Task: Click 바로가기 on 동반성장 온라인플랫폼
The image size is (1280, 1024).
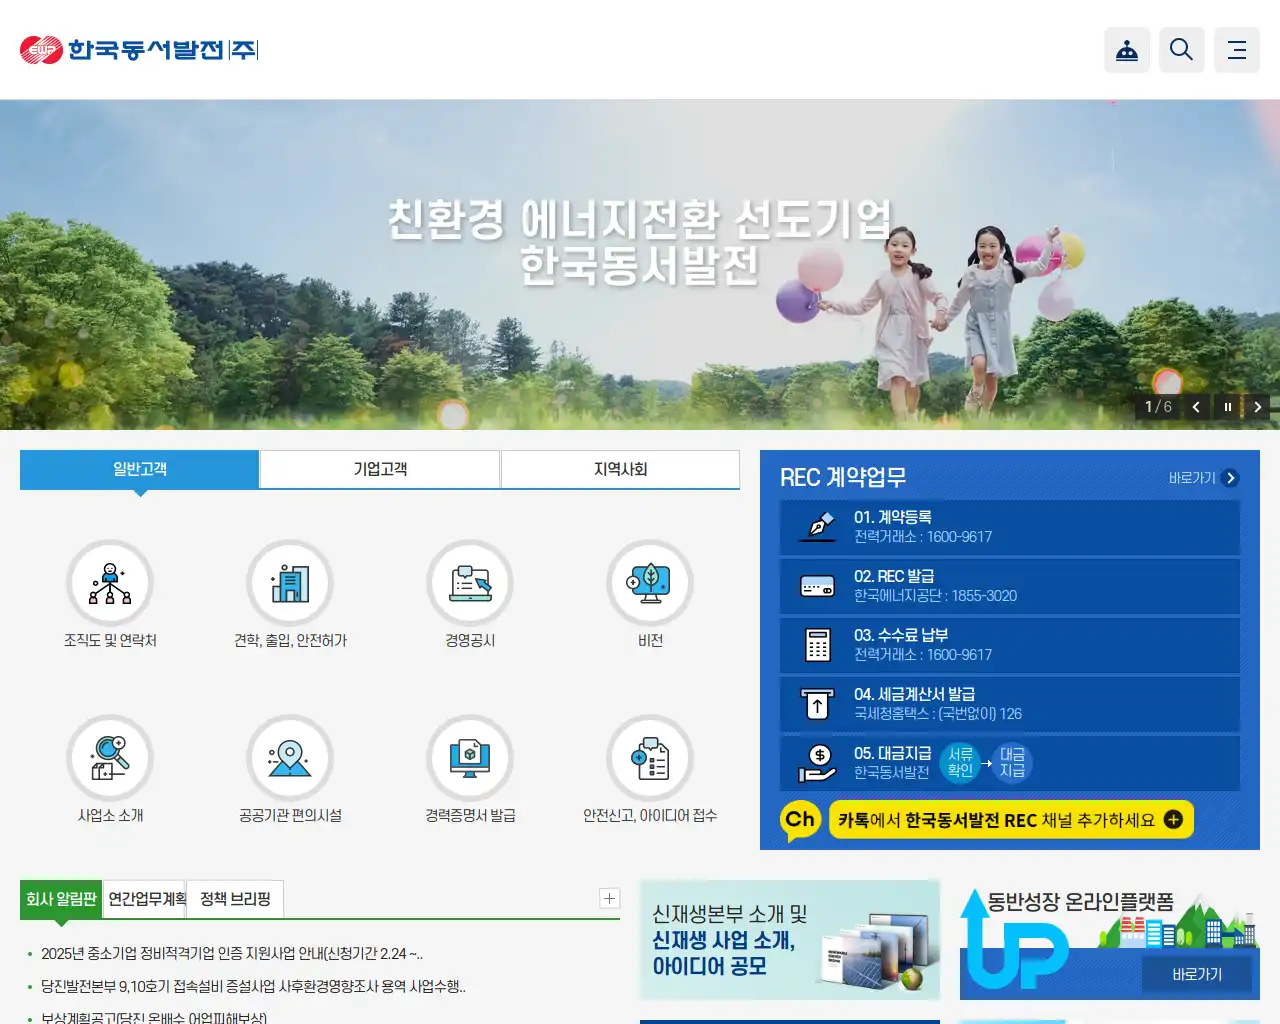Action: coord(1198,974)
